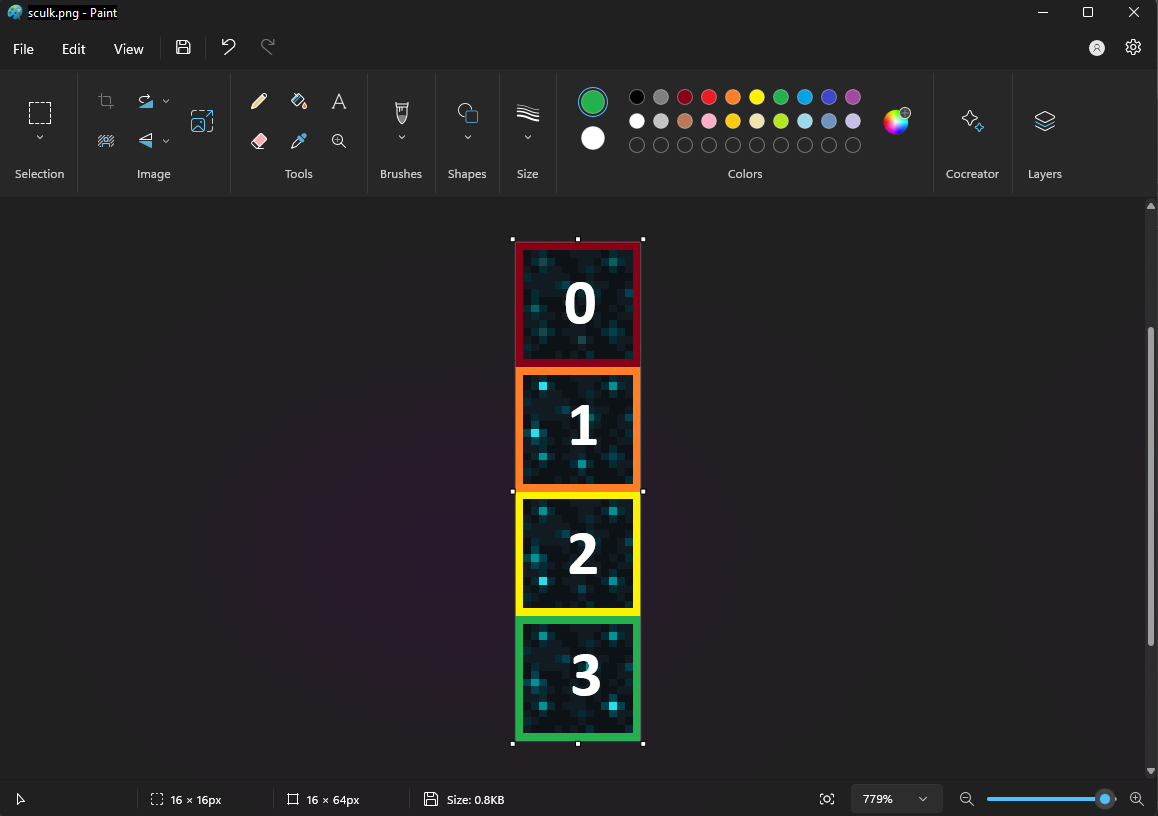Pick the light turquoise palette color

[804, 120]
